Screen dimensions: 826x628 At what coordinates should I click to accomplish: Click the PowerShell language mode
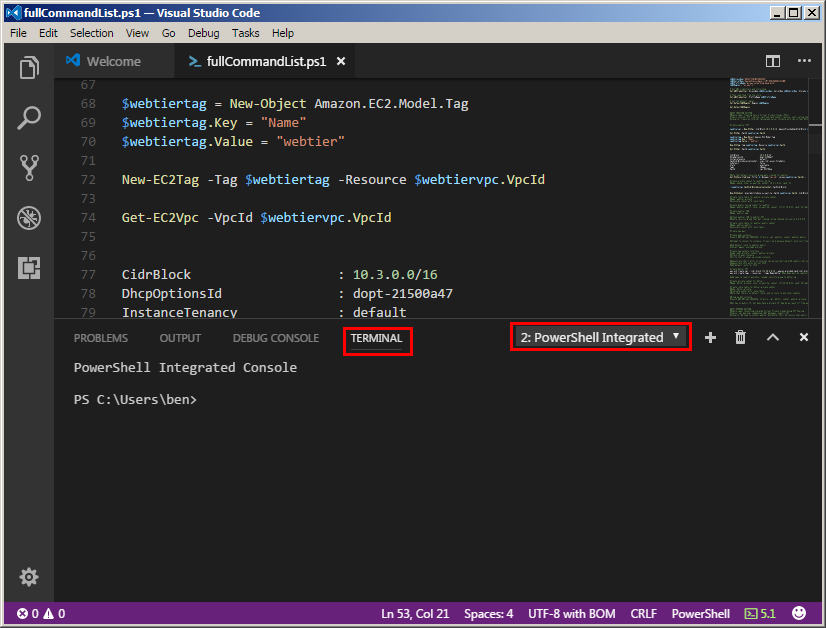pyautogui.click(x=701, y=613)
